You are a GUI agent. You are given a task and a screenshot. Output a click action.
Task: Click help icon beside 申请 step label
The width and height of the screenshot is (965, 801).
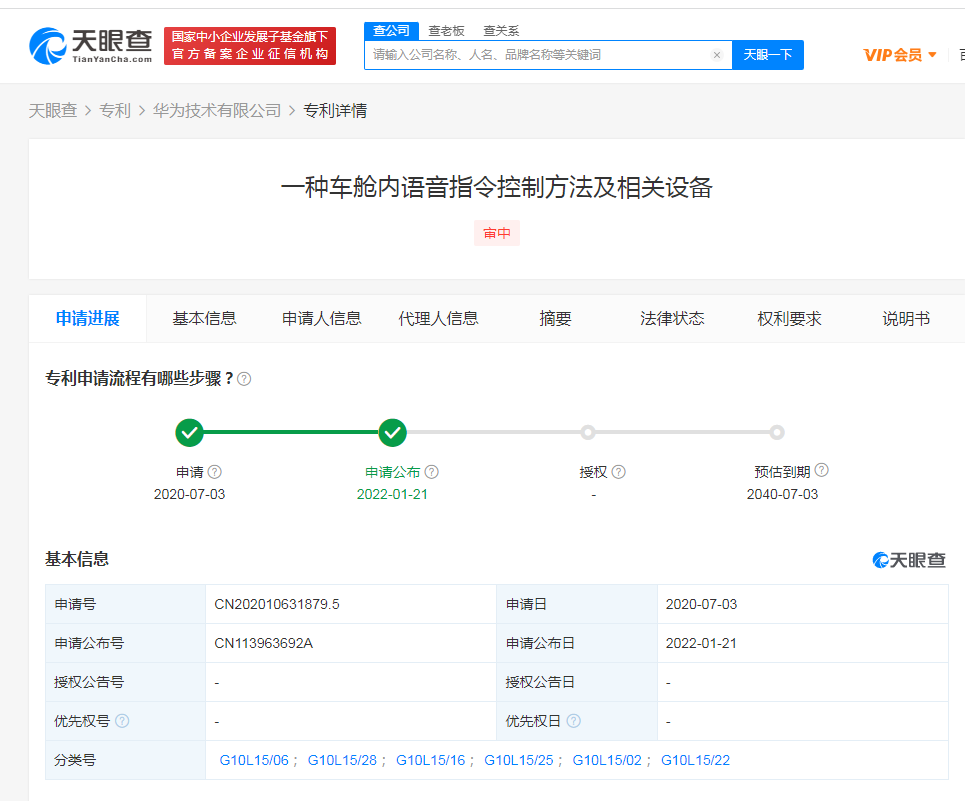tap(215, 472)
